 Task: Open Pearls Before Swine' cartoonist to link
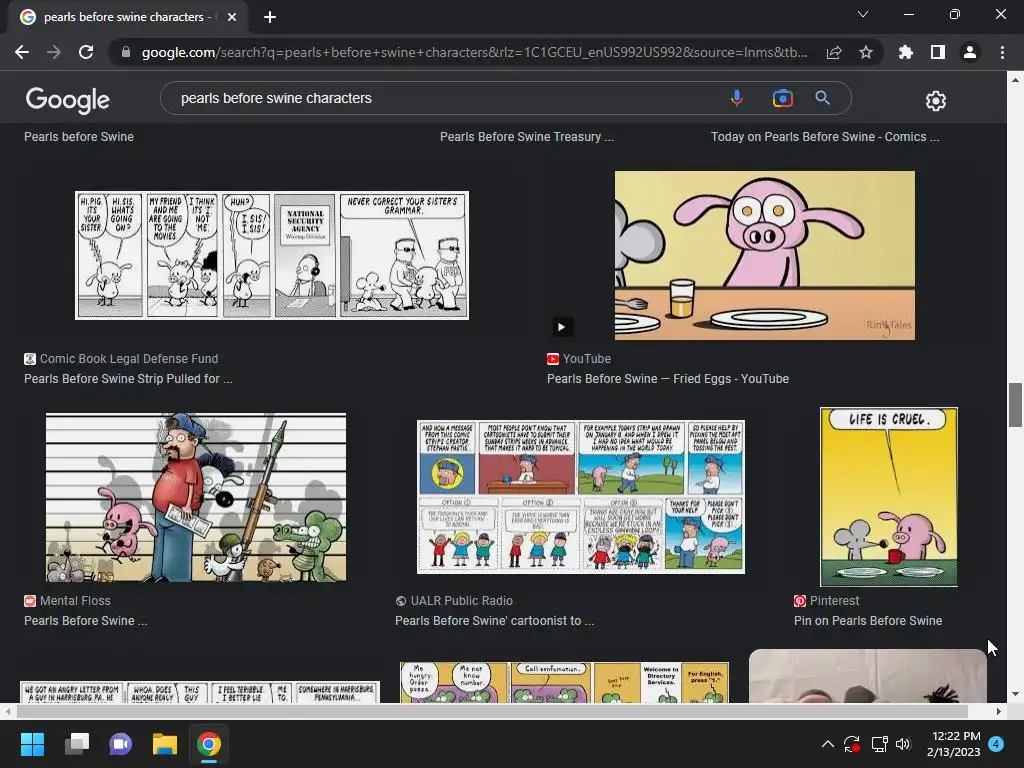coord(494,621)
